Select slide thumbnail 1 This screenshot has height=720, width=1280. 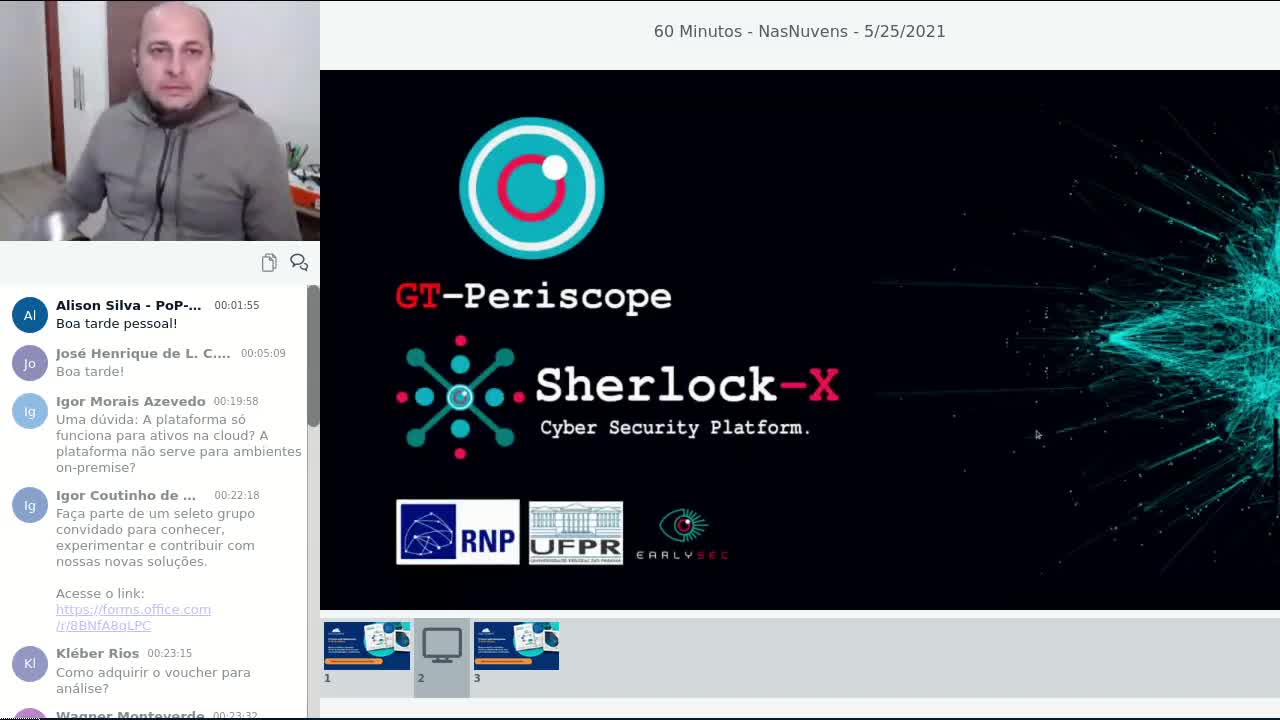click(x=367, y=646)
